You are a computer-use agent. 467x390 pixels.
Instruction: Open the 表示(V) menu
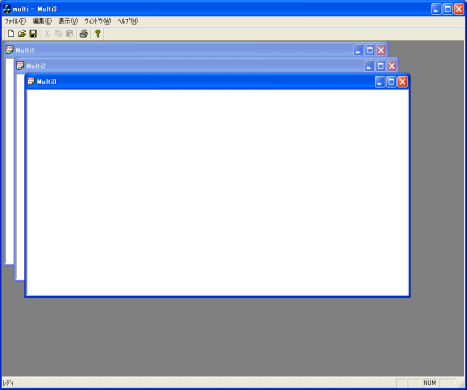point(68,21)
